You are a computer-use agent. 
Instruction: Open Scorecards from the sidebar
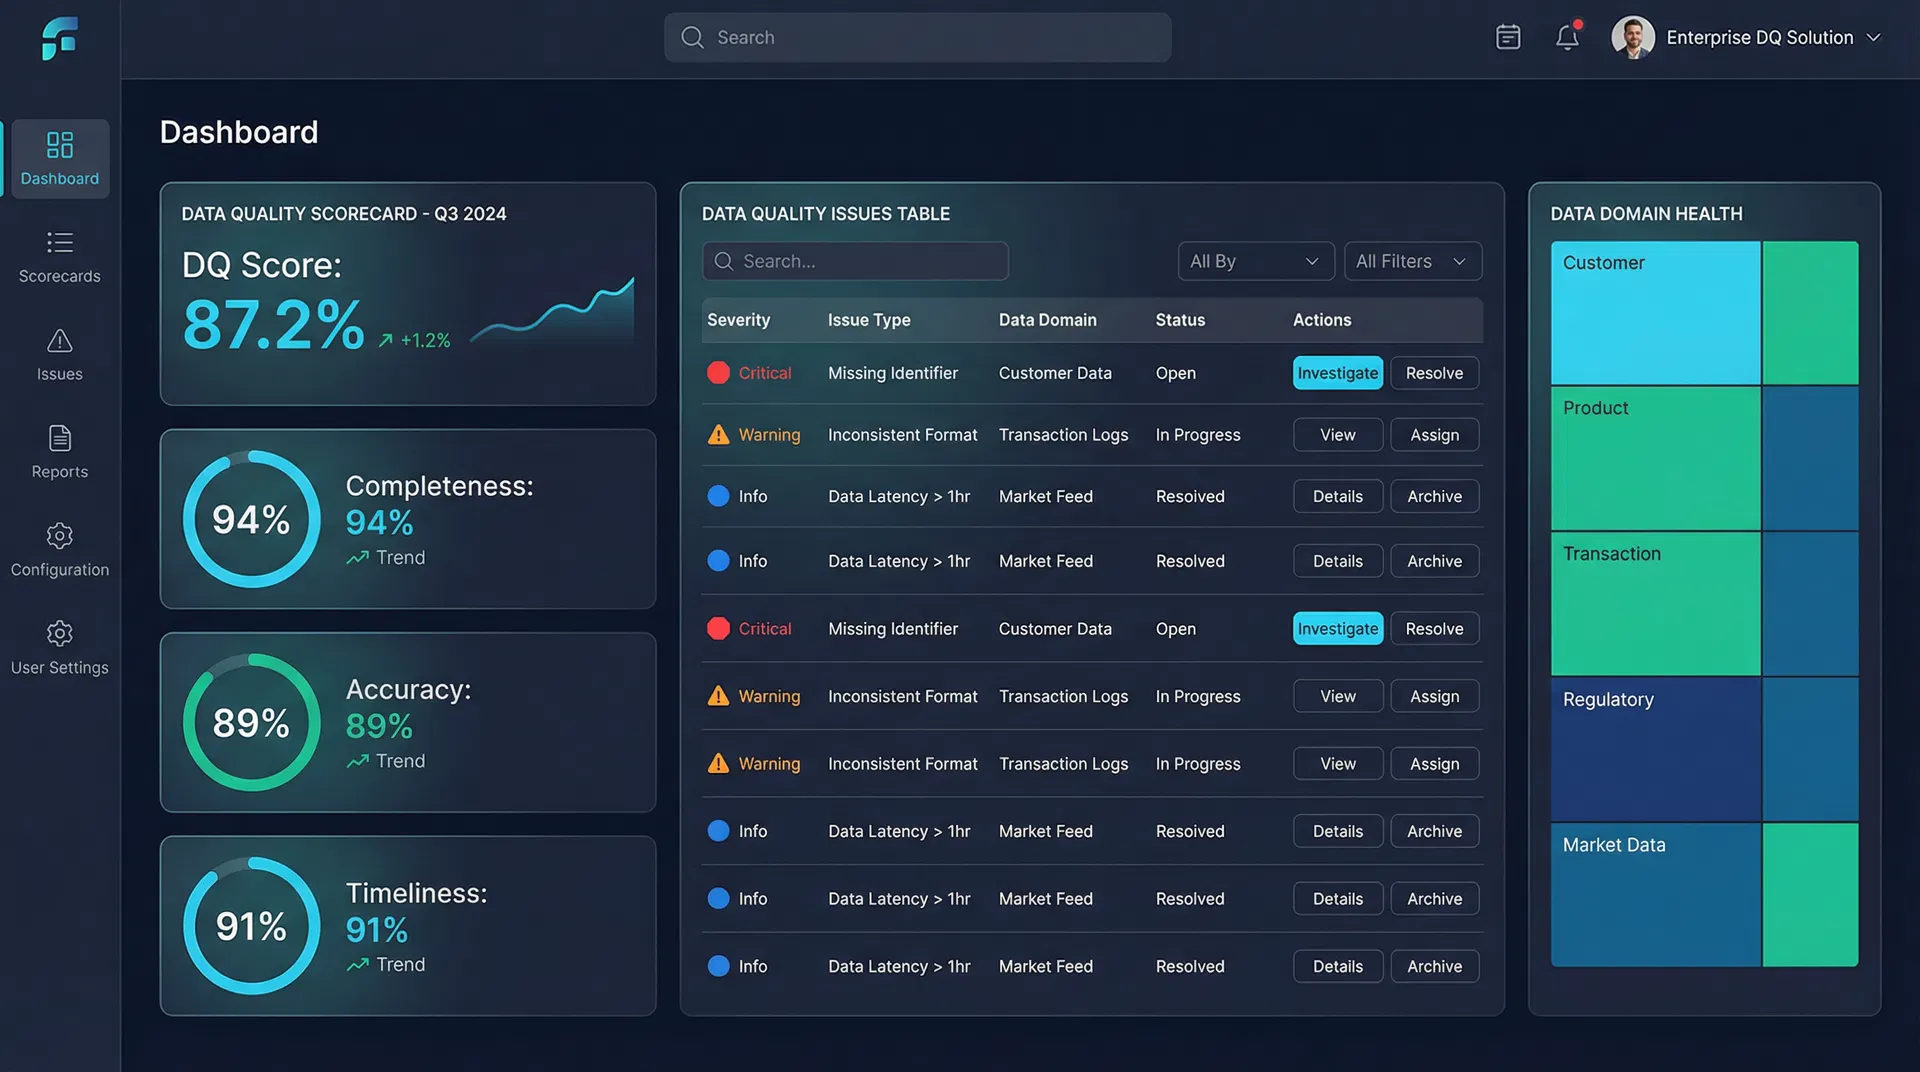(x=60, y=256)
